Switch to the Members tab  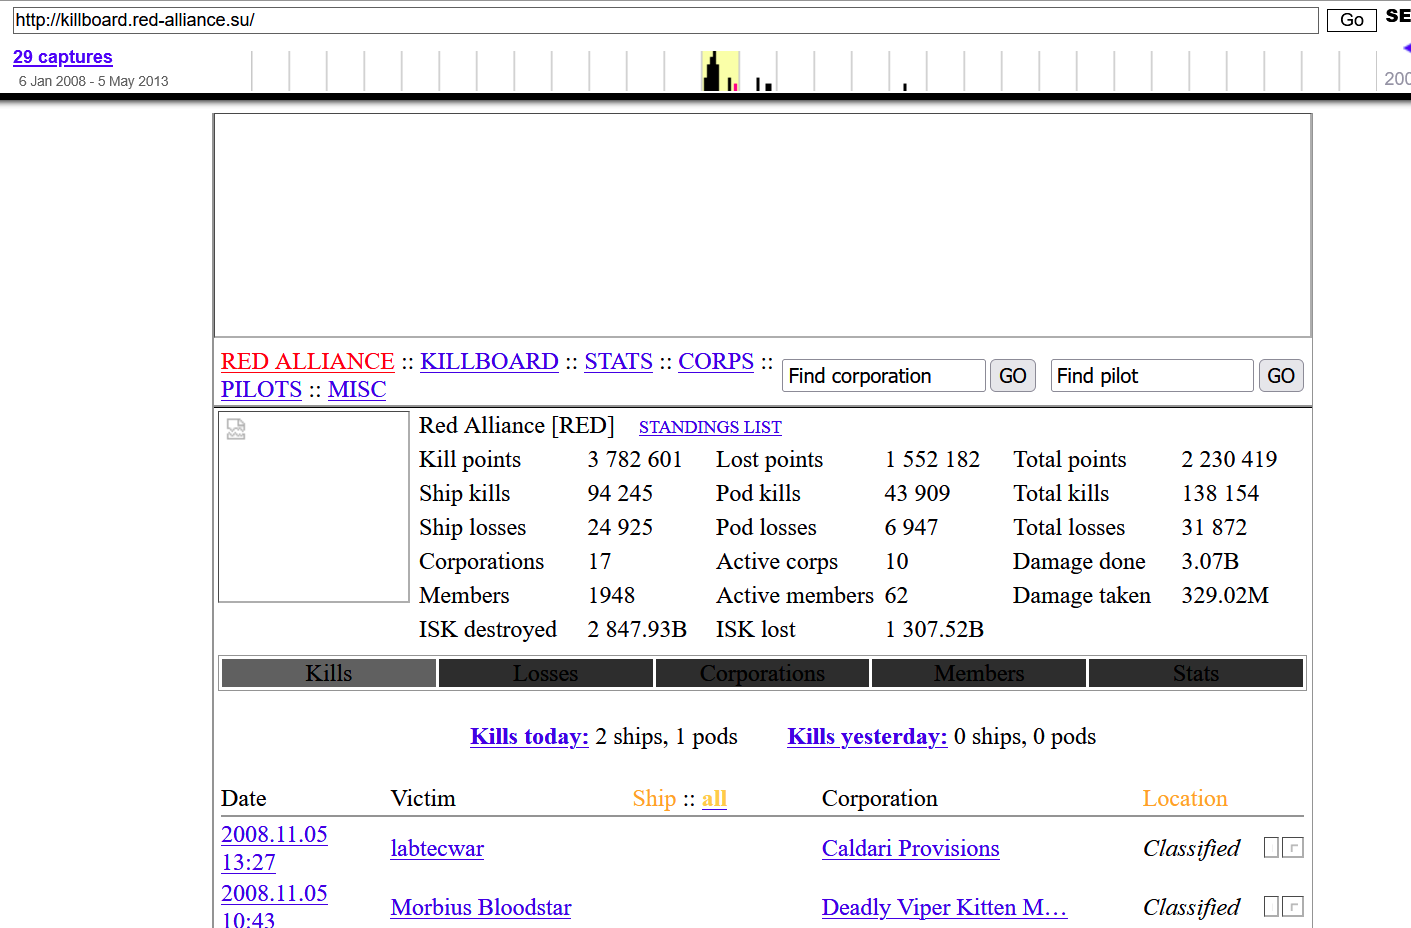pyautogui.click(x=980, y=673)
